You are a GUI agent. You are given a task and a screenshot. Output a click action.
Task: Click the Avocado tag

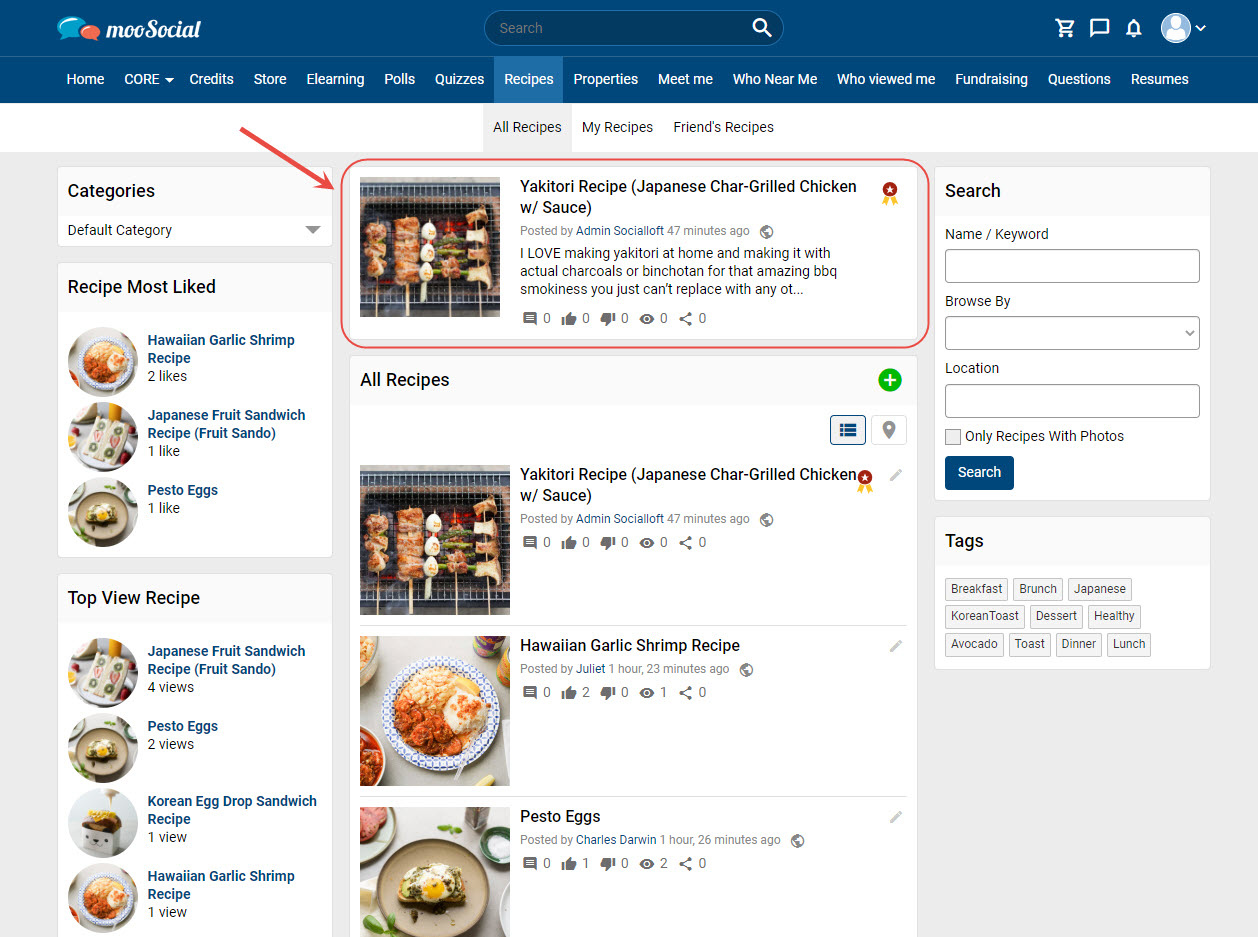(974, 644)
